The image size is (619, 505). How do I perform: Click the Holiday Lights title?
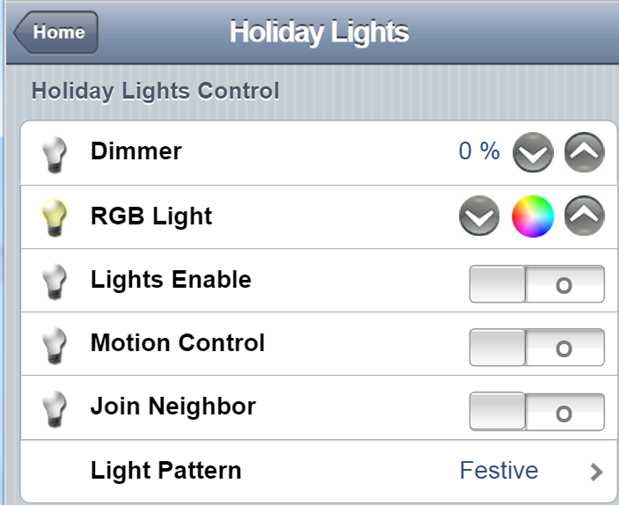(319, 32)
